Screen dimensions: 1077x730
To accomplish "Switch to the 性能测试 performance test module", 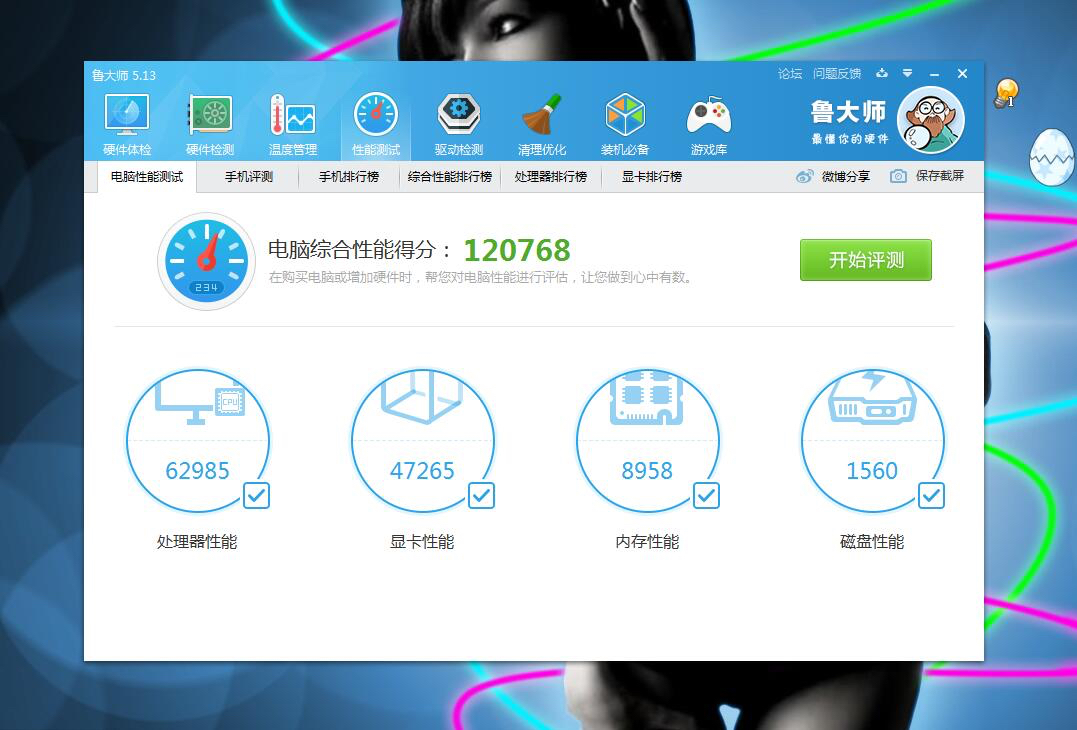I will (x=376, y=120).
